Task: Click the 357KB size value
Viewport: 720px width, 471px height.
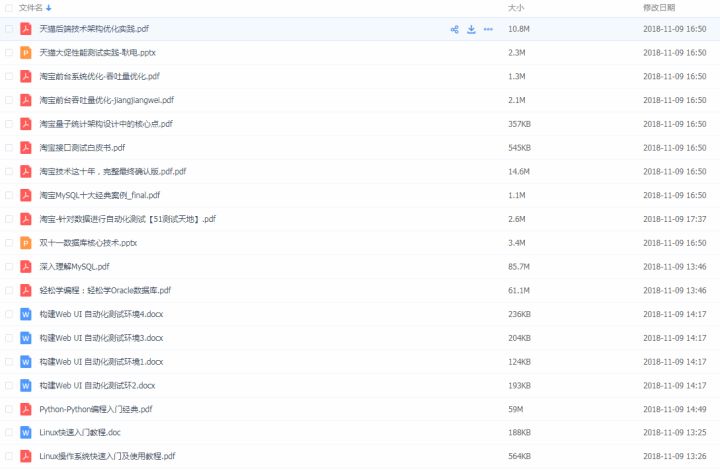Action: (519, 124)
